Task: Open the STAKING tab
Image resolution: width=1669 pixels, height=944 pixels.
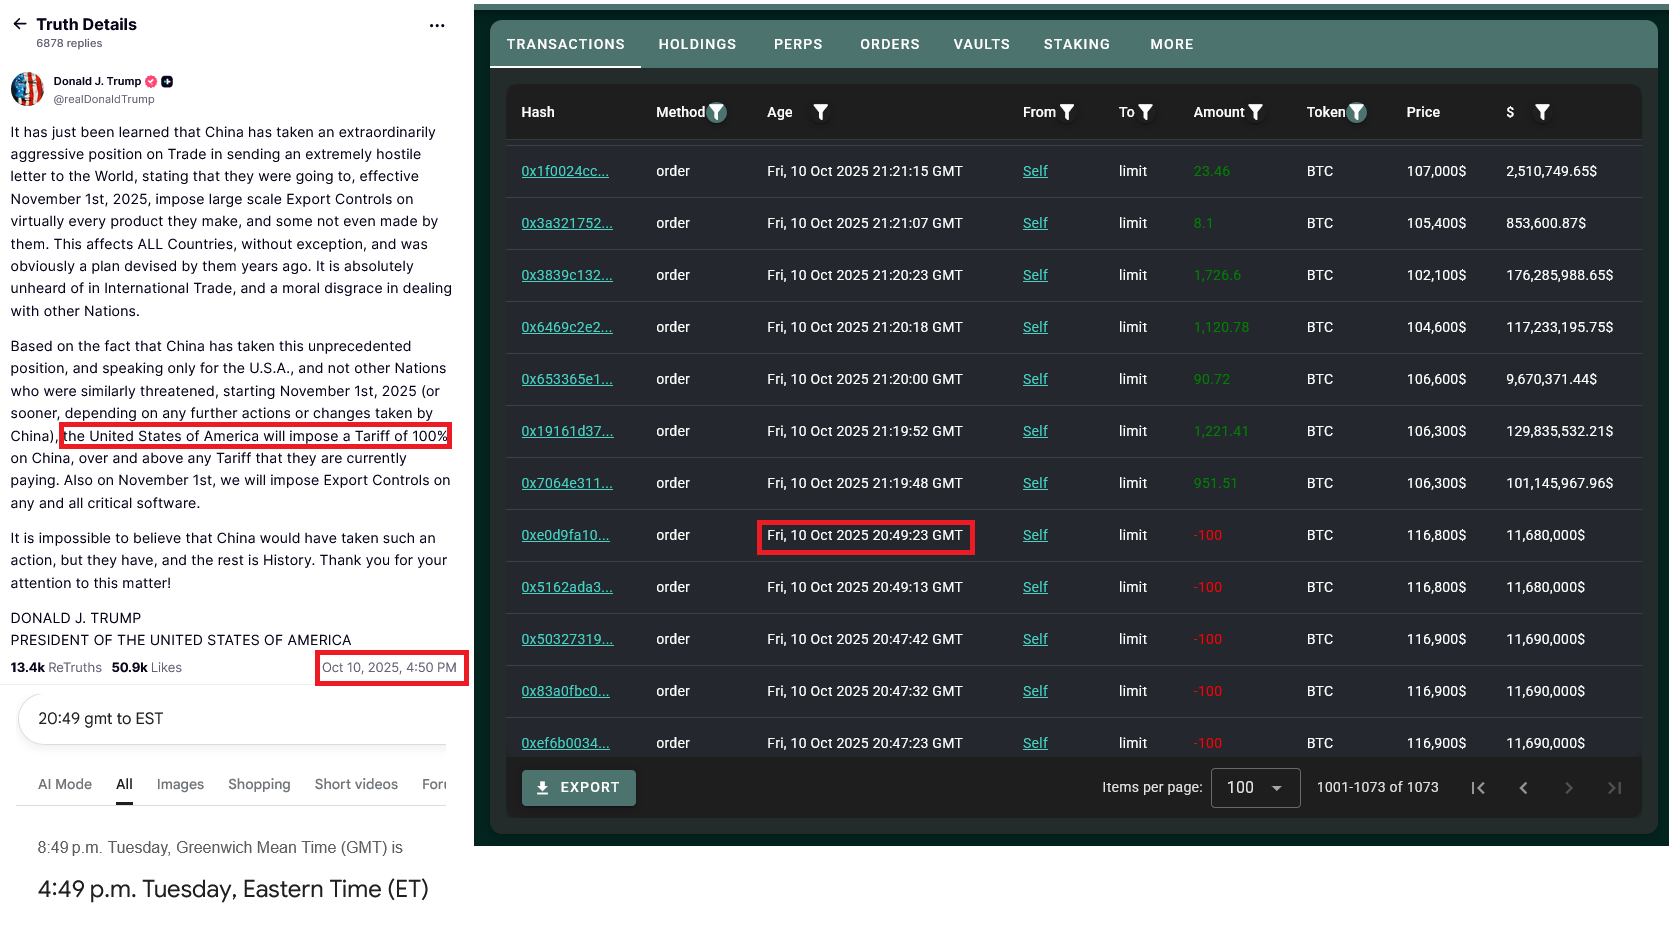Action: [x=1077, y=44]
